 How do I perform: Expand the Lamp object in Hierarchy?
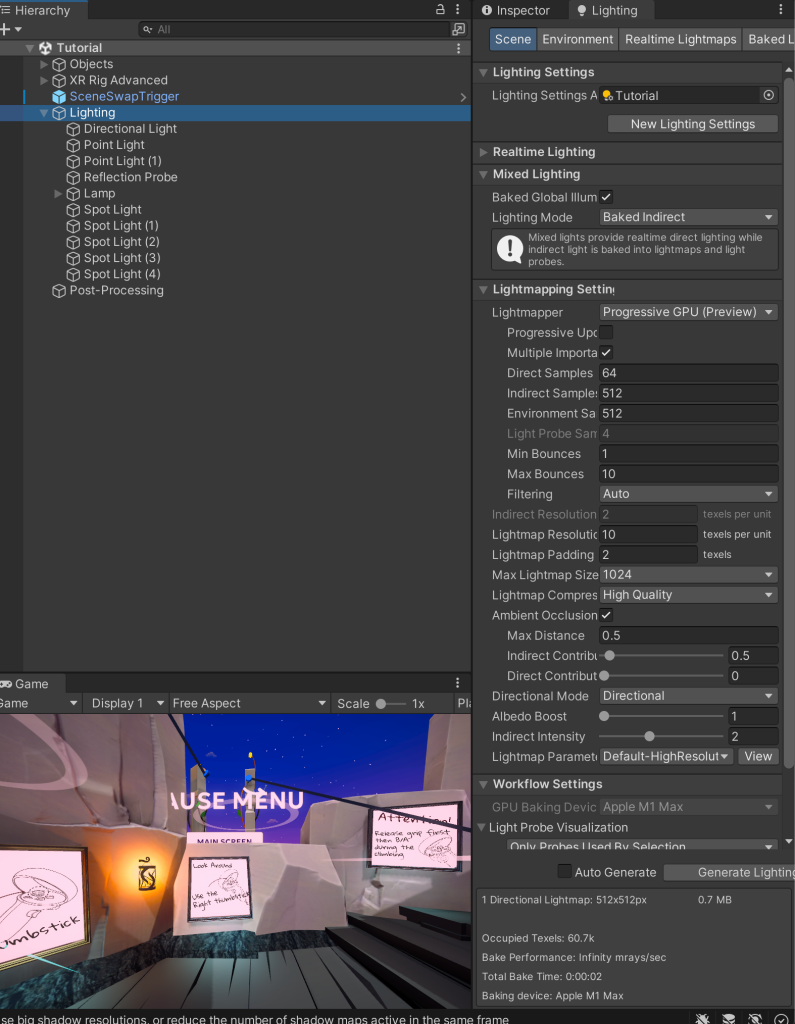pos(58,193)
